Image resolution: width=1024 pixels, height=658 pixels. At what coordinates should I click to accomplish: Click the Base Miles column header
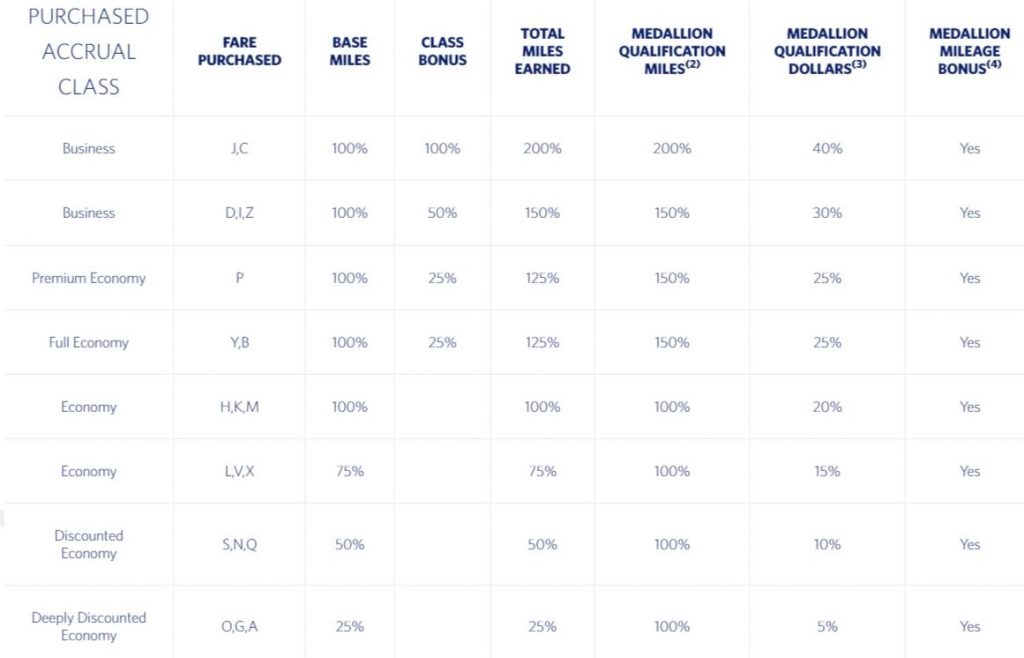point(351,51)
